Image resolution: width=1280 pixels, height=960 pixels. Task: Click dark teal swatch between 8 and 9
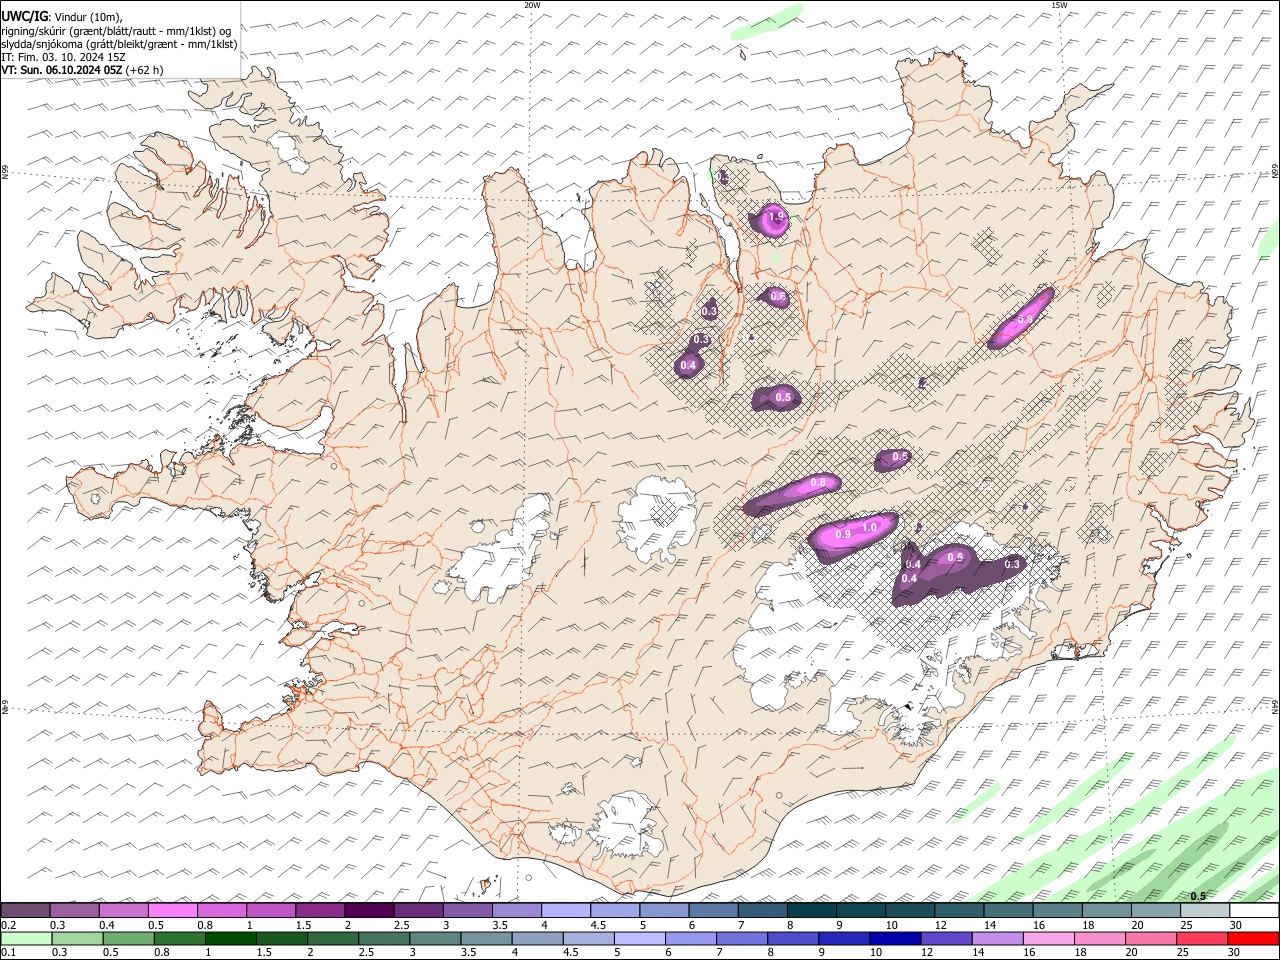coord(812,911)
